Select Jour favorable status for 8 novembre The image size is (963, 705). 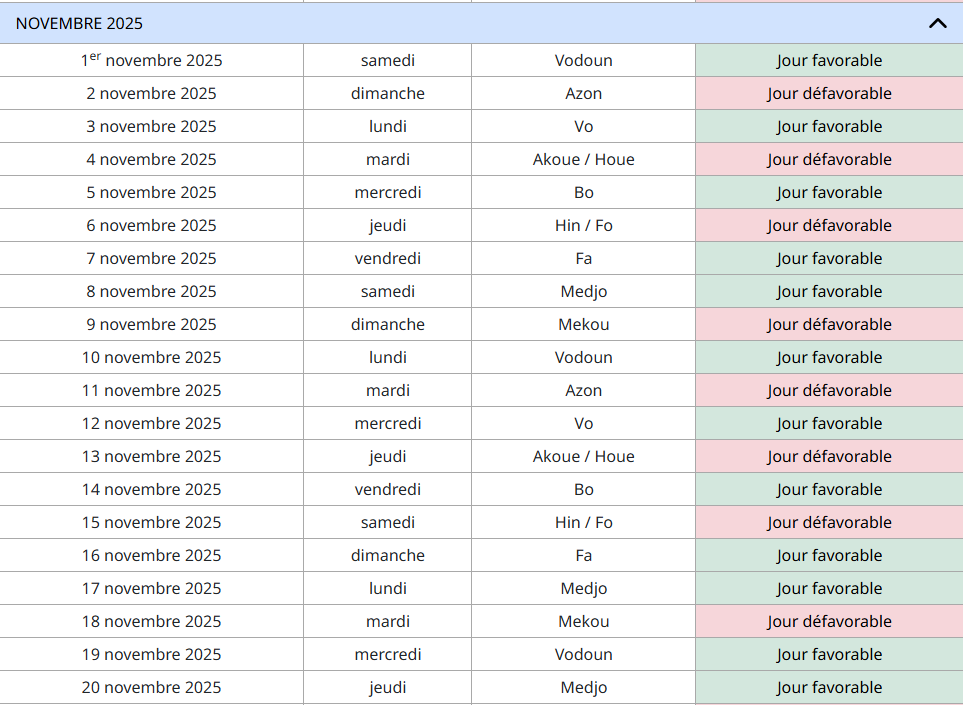pyautogui.click(x=829, y=291)
